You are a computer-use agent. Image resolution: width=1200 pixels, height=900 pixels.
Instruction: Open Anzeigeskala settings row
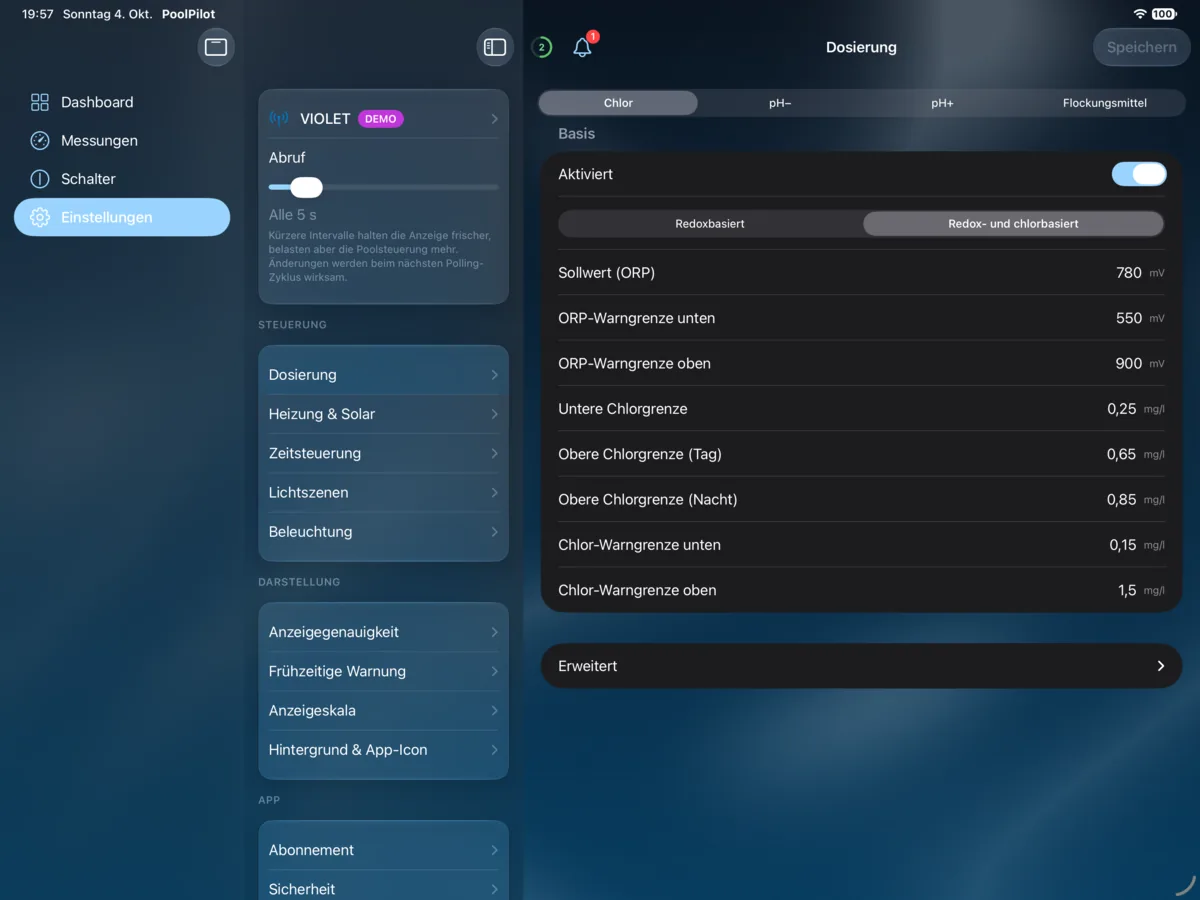pyautogui.click(x=383, y=710)
